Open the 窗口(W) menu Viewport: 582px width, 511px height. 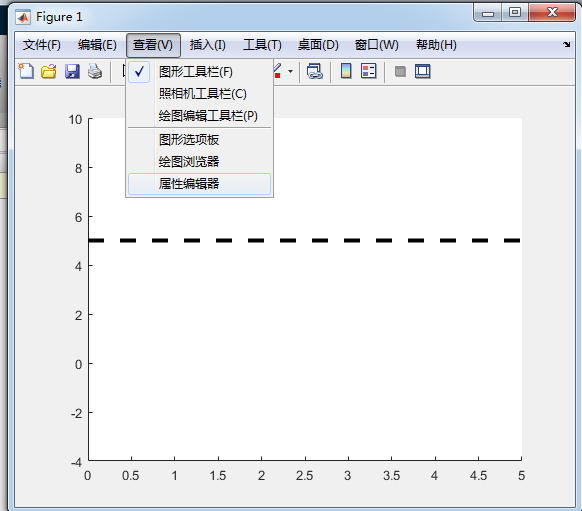point(377,45)
